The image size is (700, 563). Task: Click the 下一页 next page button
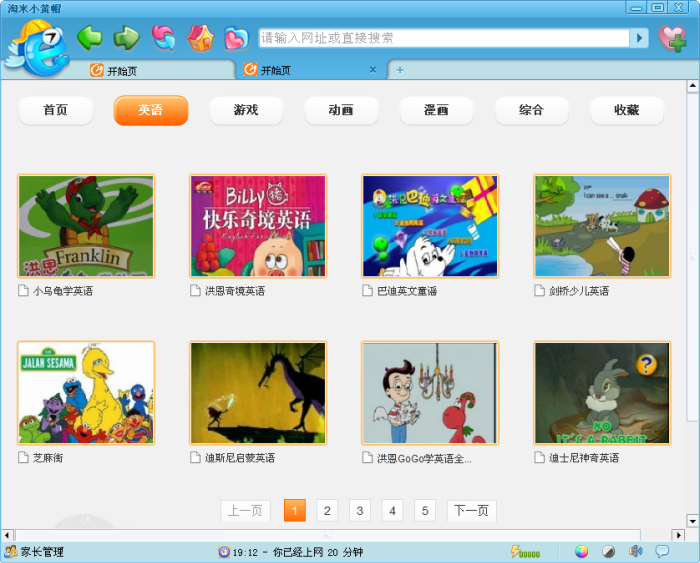click(471, 510)
